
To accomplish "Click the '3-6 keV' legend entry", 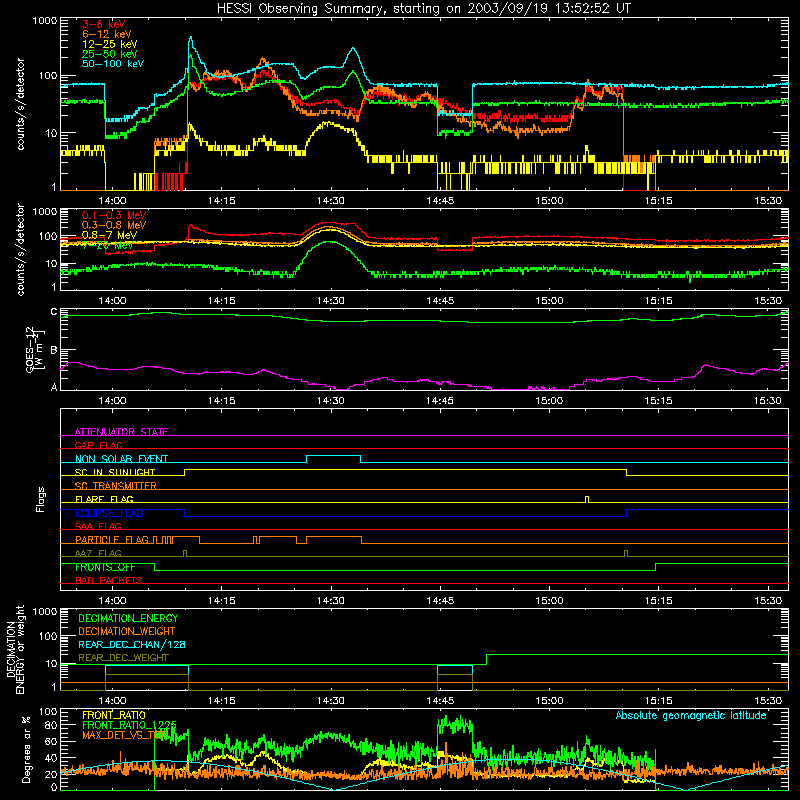I will (x=104, y=24).
